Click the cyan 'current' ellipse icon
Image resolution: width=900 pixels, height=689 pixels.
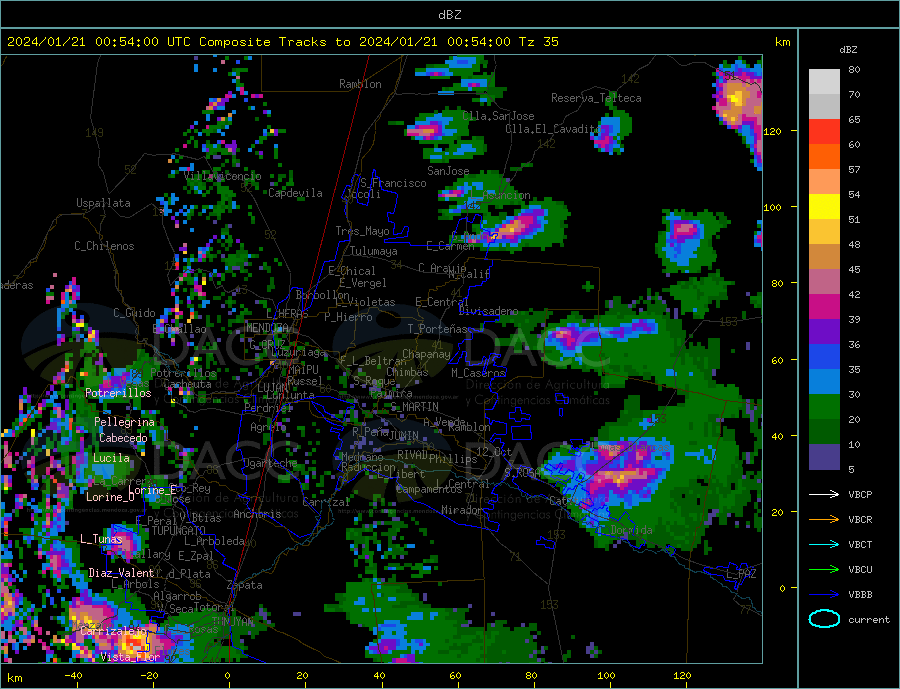click(x=824, y=619)
